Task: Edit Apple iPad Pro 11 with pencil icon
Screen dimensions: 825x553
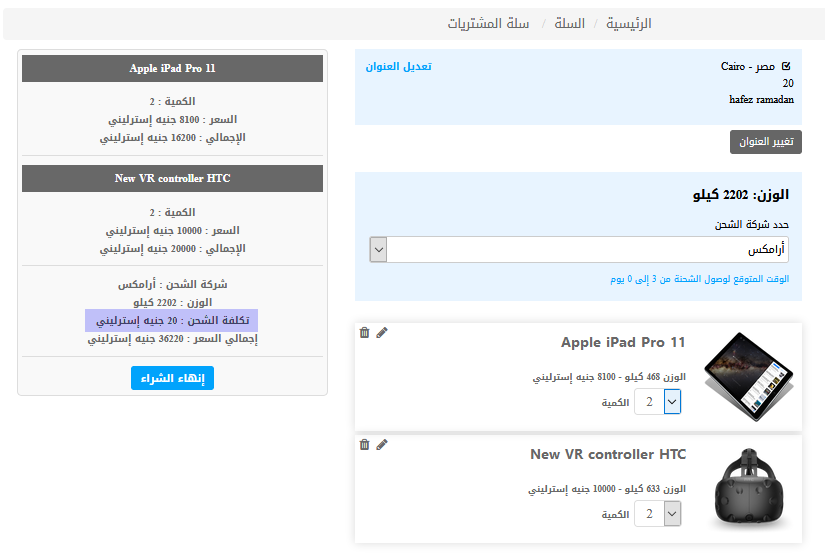Action: [x=382, y=333]
